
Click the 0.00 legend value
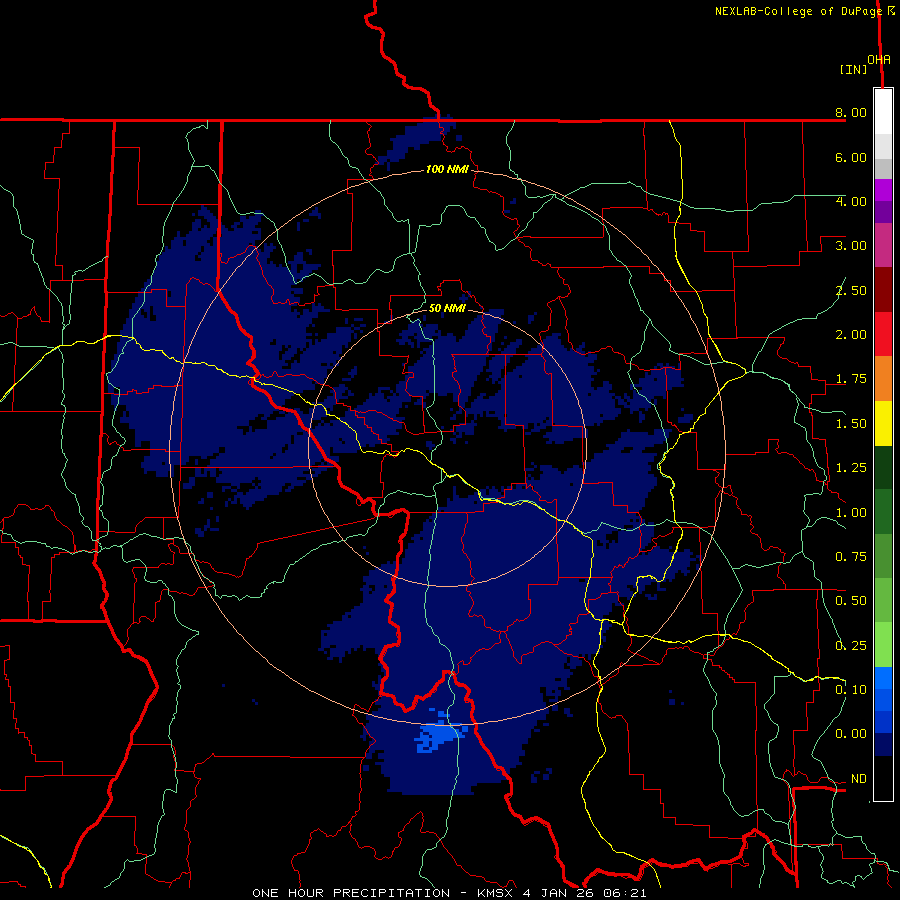851,734
